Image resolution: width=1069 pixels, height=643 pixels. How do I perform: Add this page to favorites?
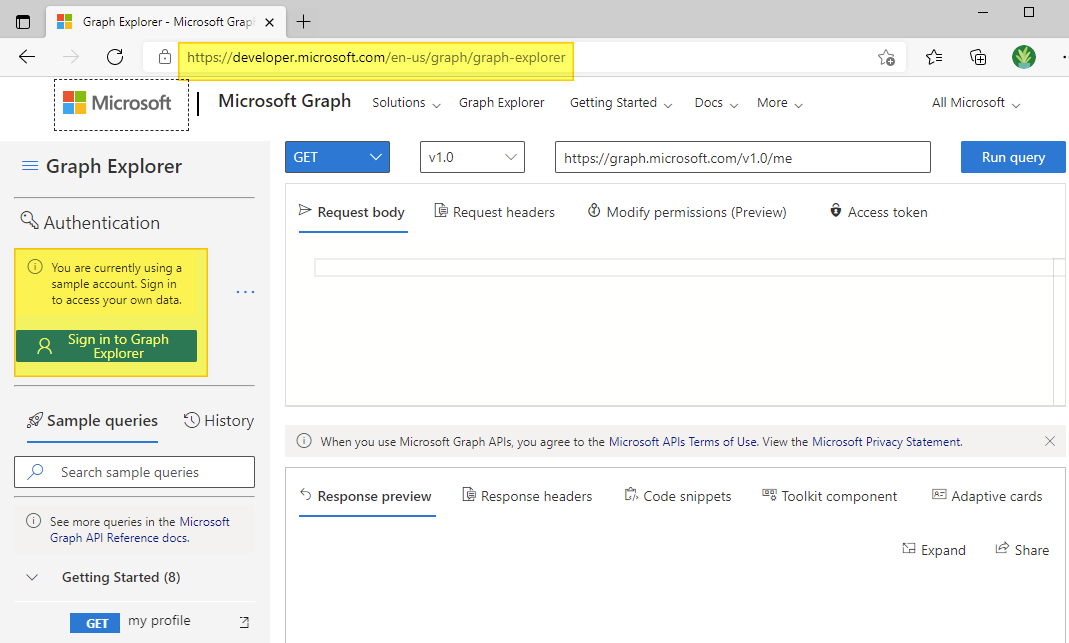pos(886,58)
